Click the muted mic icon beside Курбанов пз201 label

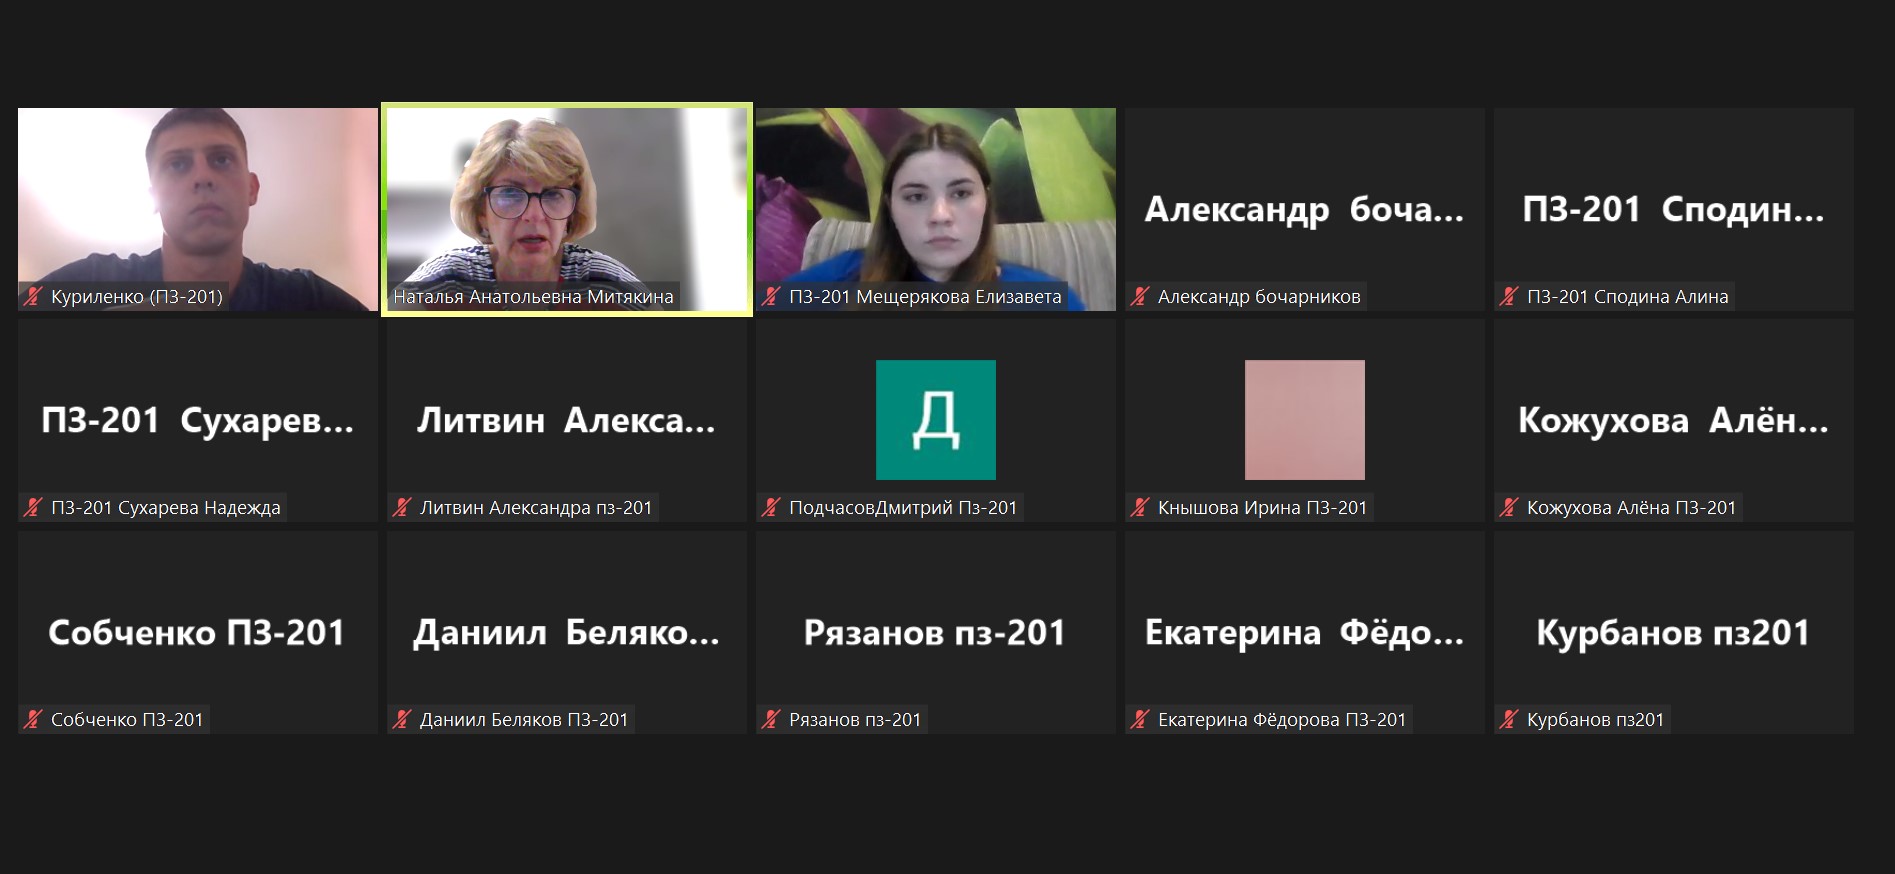click(1509, 719)
